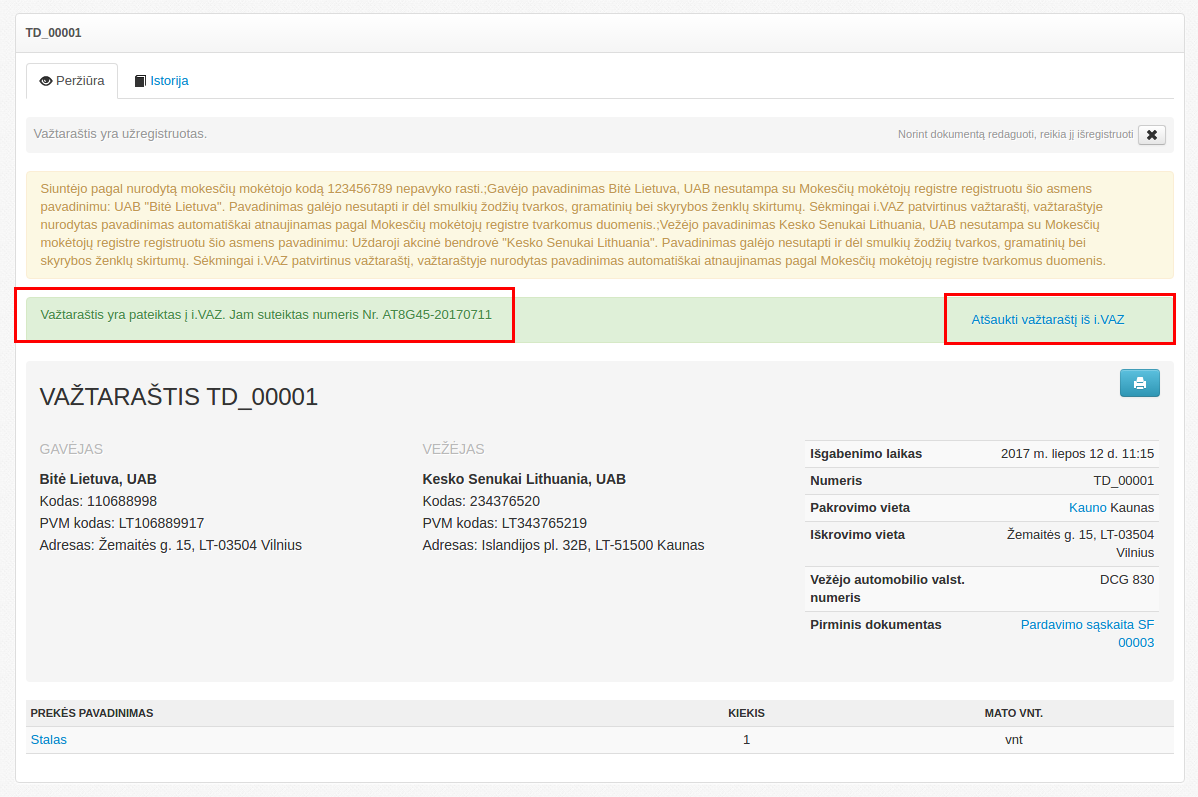
Task: Click the eye icon on Peržiūra tab
Action: [45, 81]
